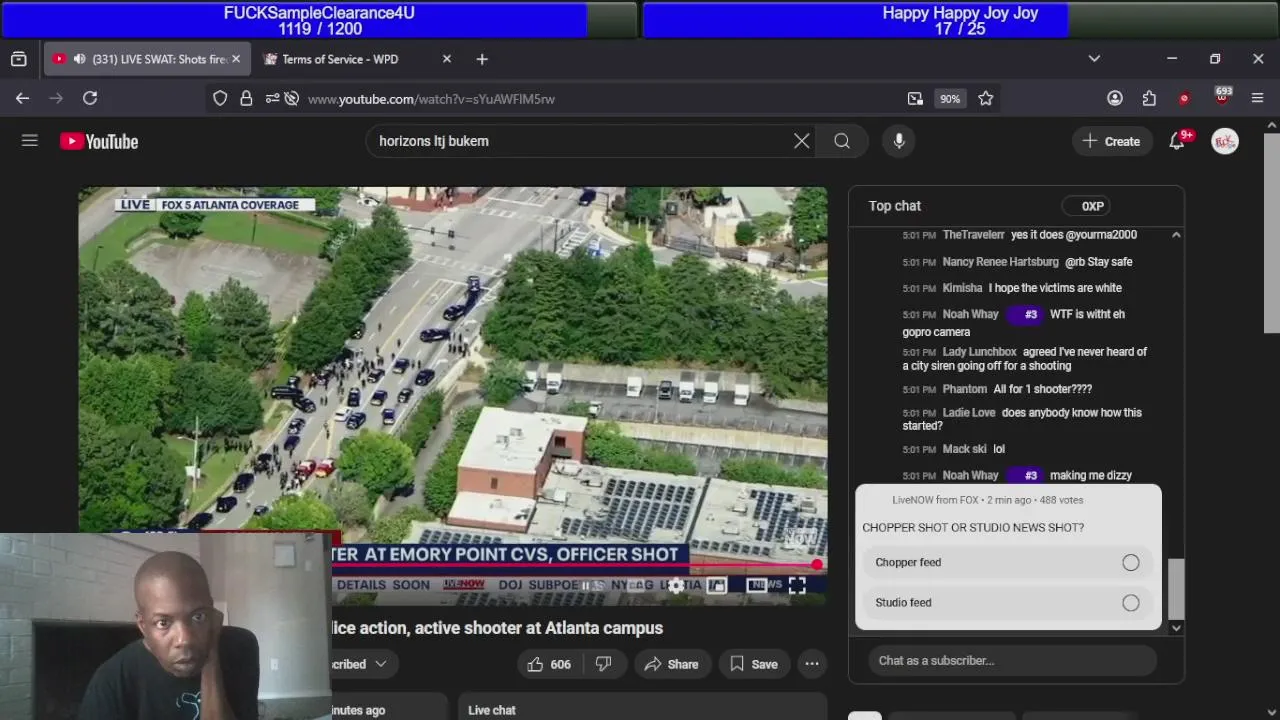The image size is (1280, 720).
Task: Open site permissions icon in address bar
Action: [x=272, y=98]
